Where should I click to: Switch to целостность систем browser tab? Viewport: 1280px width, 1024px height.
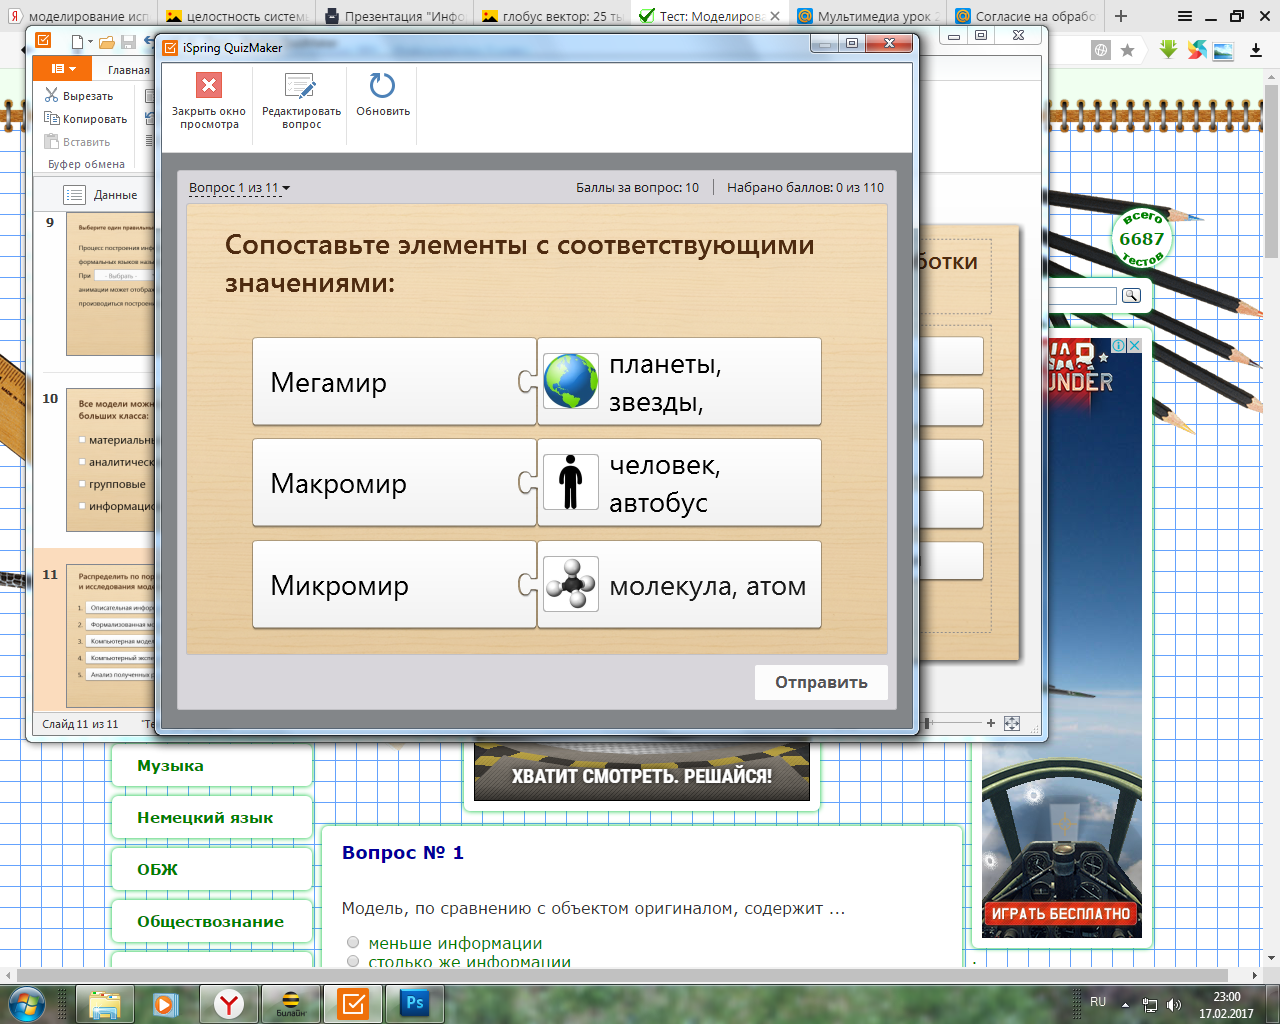tap(236, 16)
